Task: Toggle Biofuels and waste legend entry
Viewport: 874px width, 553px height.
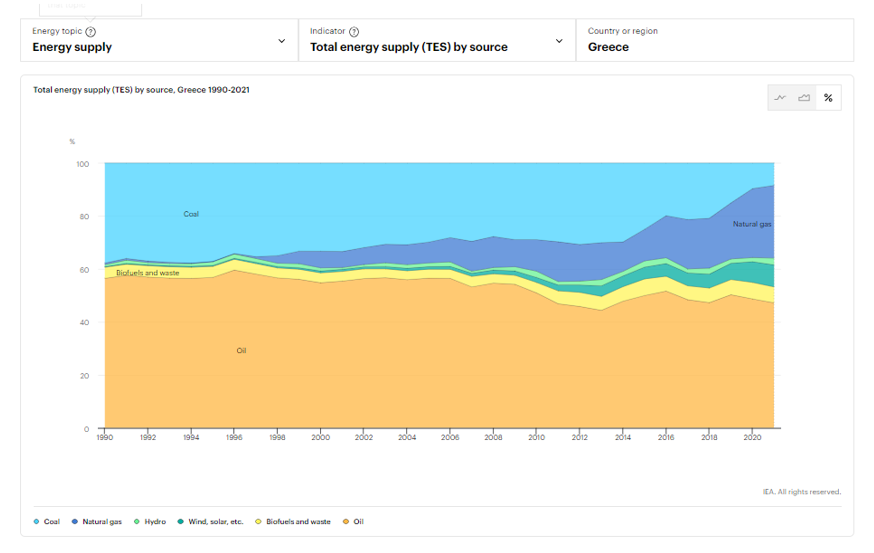Action: tap(297, 522)
